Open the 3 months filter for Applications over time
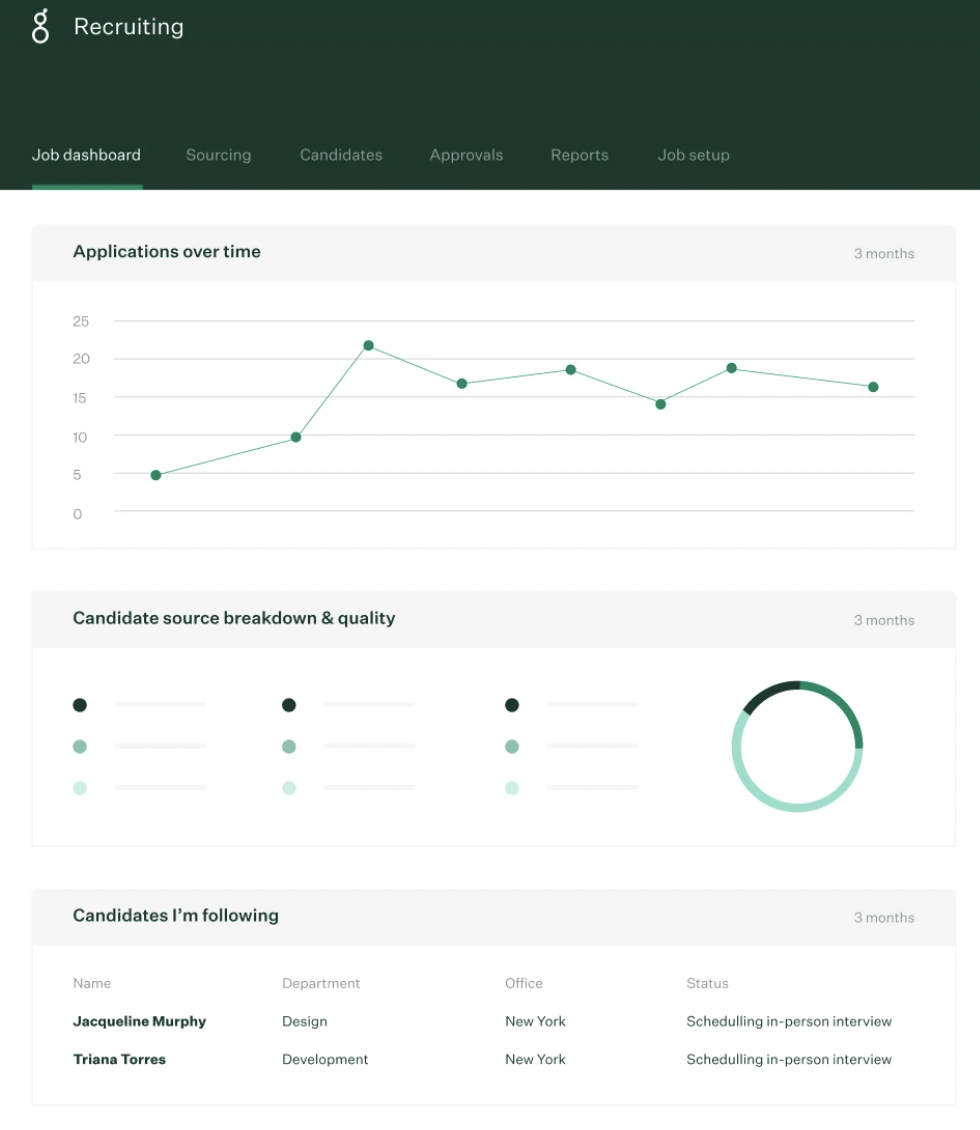Viewport: 980px width, 1130px height. 883,253
